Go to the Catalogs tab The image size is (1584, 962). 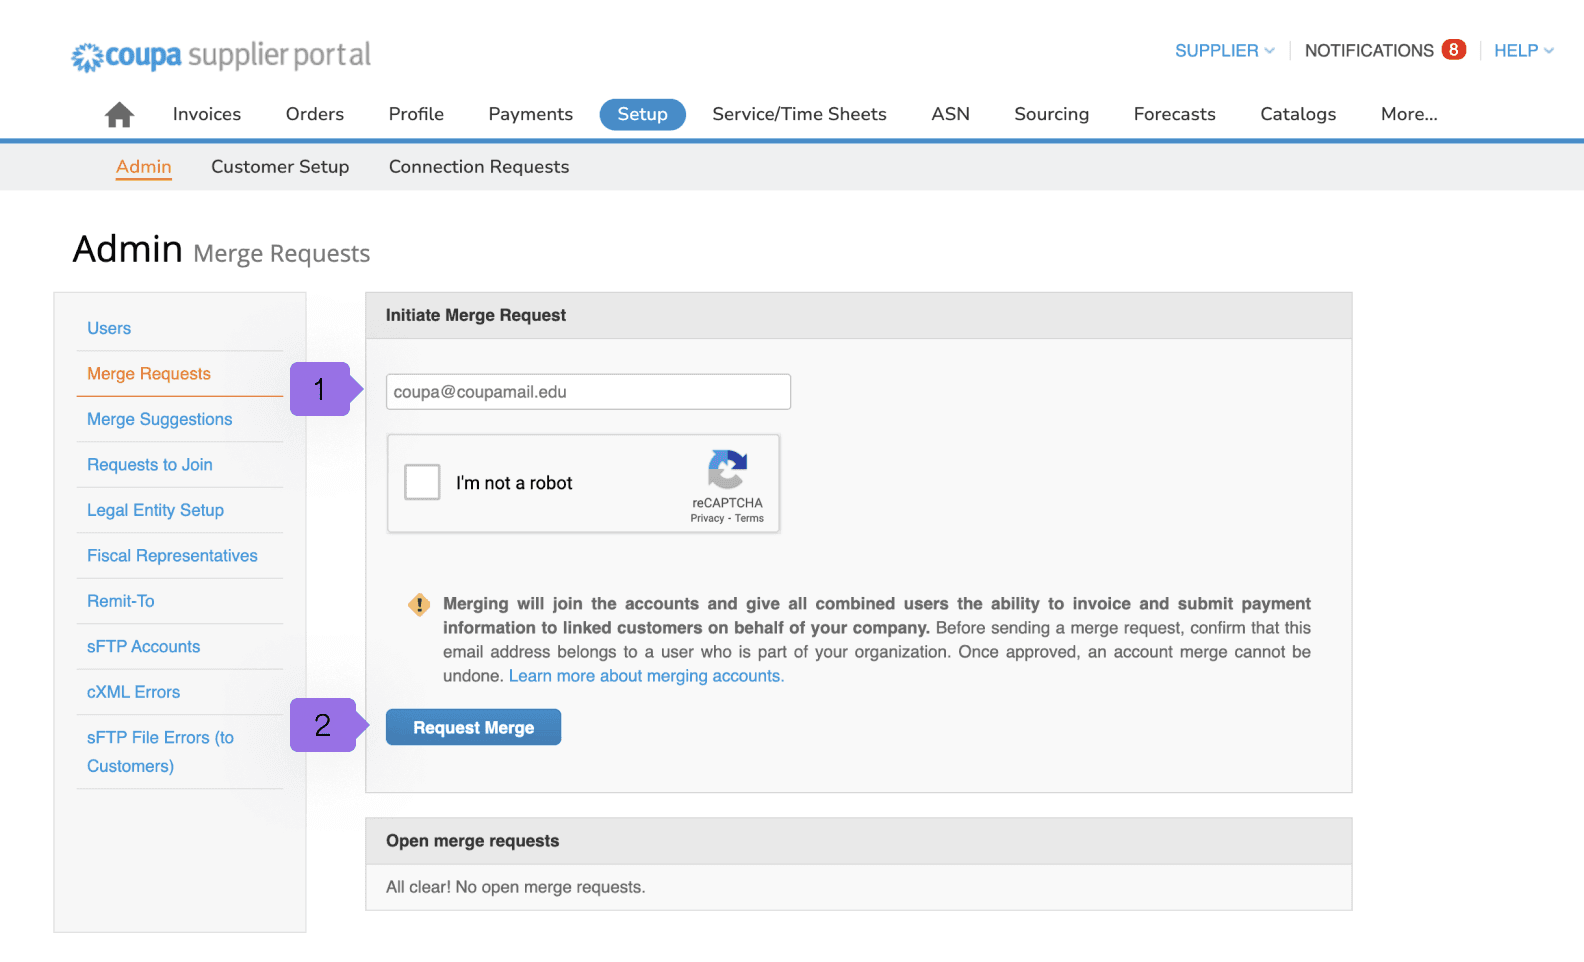pyautogui.click(x=1298, y=114)
